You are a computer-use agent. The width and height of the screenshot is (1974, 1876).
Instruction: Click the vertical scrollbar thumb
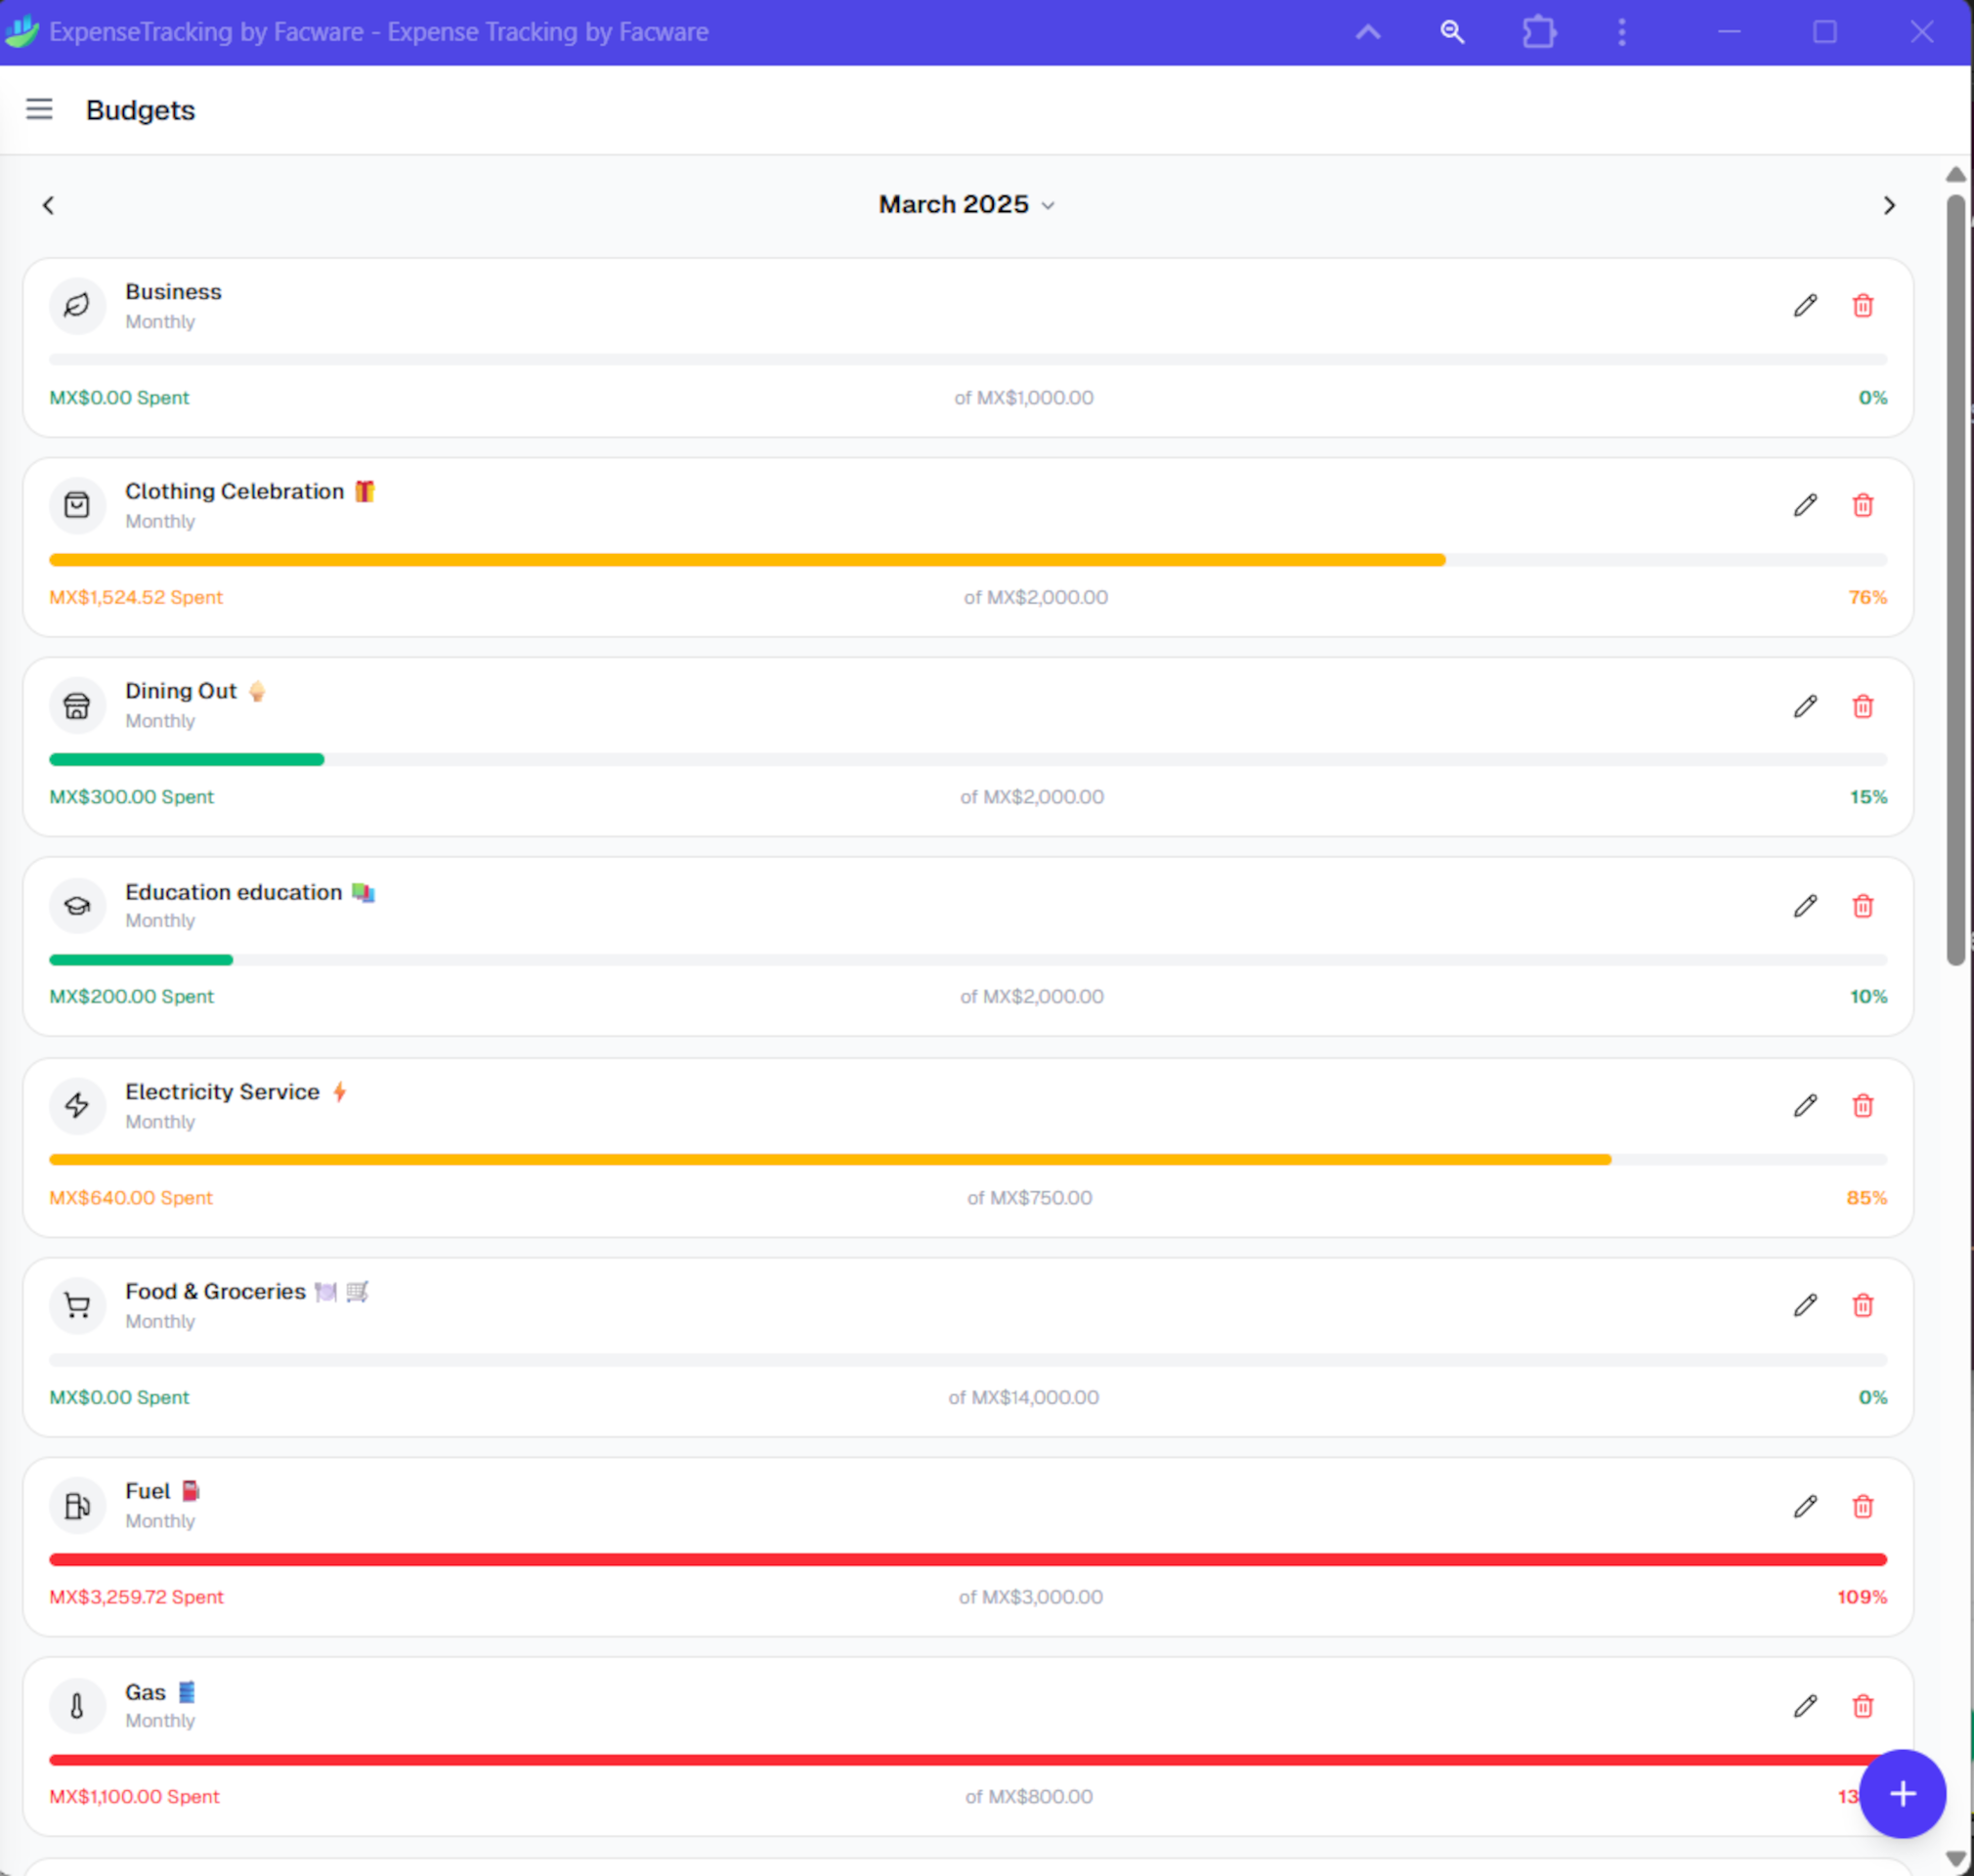pos(1956,580)
